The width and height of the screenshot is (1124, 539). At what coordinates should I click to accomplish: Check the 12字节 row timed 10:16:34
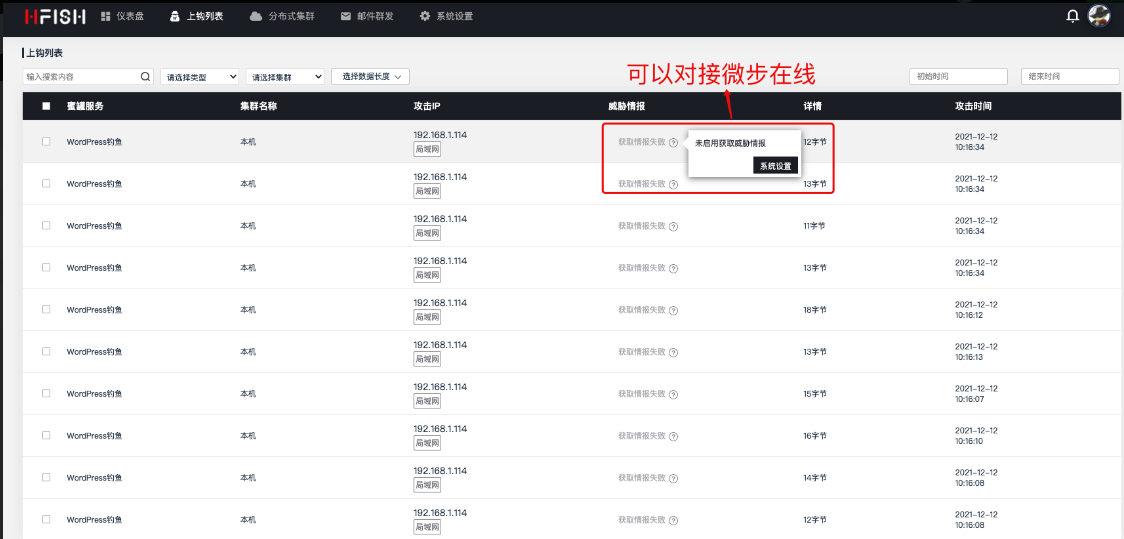click(x=46, y=141)
